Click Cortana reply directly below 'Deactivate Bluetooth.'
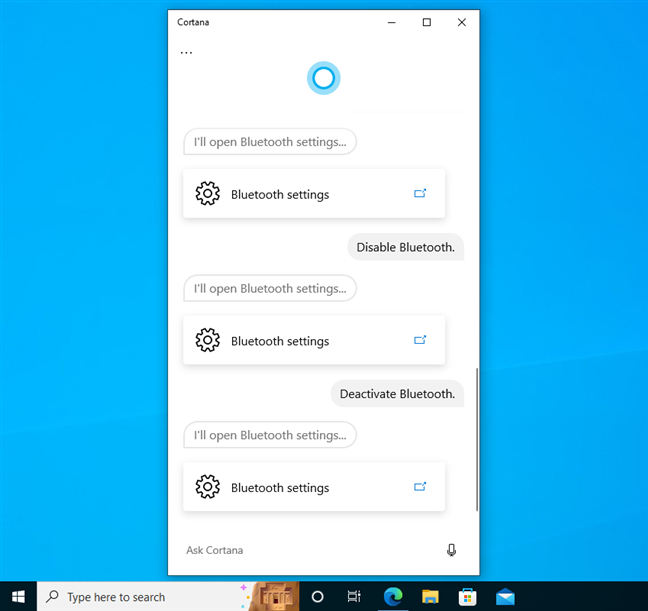 coord(270,435)
